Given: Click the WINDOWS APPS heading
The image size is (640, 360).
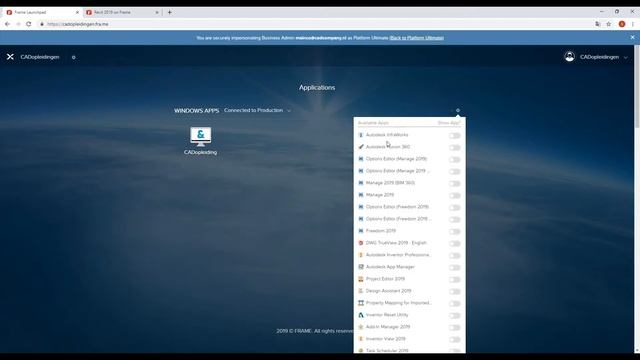Looking at the screenshot, I should tap(196, 111).
